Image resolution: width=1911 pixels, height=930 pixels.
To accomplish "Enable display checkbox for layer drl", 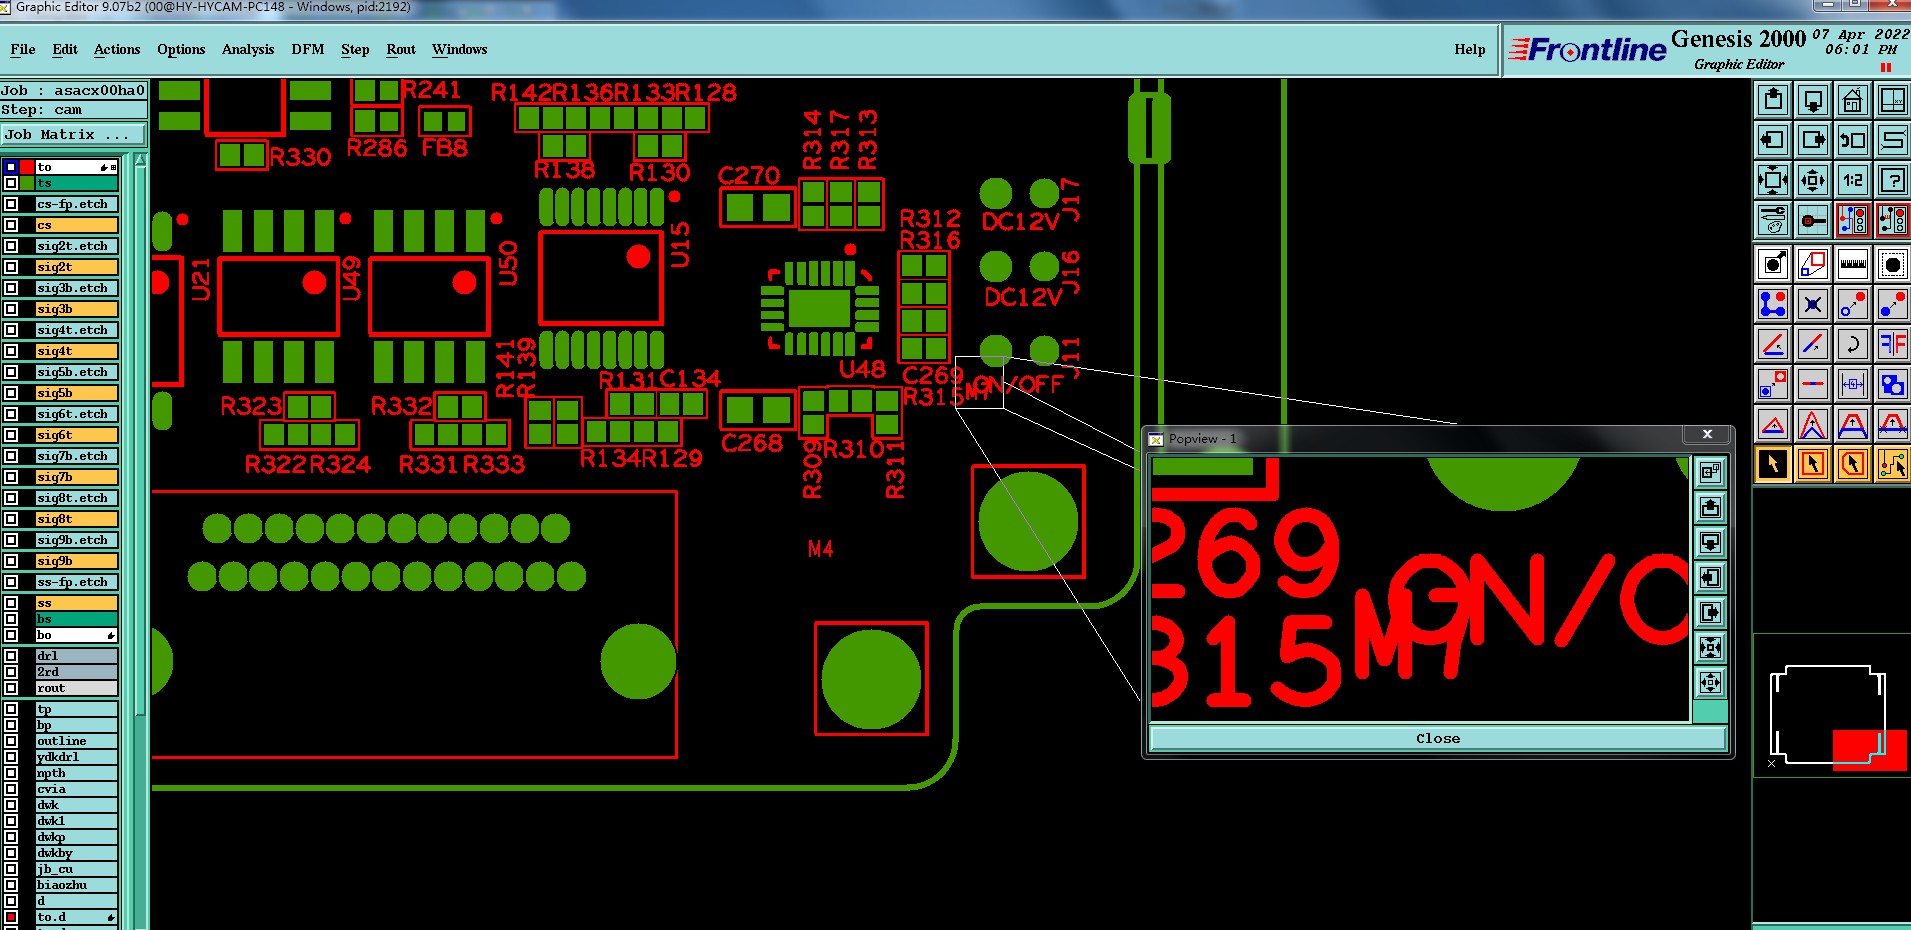I will [x=11, y=656].
